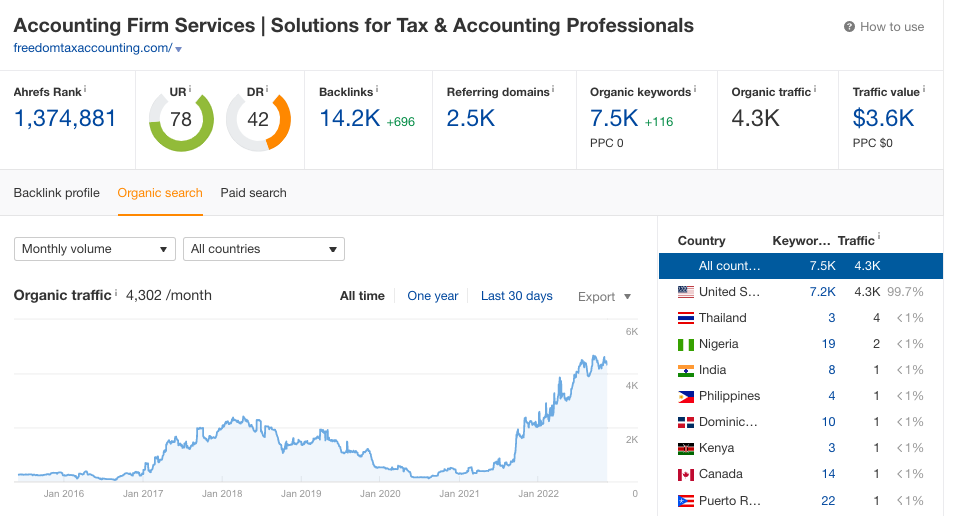Screen dimensions: 953x516
Task: Expand the Export menu
Action: pos(604,297)
